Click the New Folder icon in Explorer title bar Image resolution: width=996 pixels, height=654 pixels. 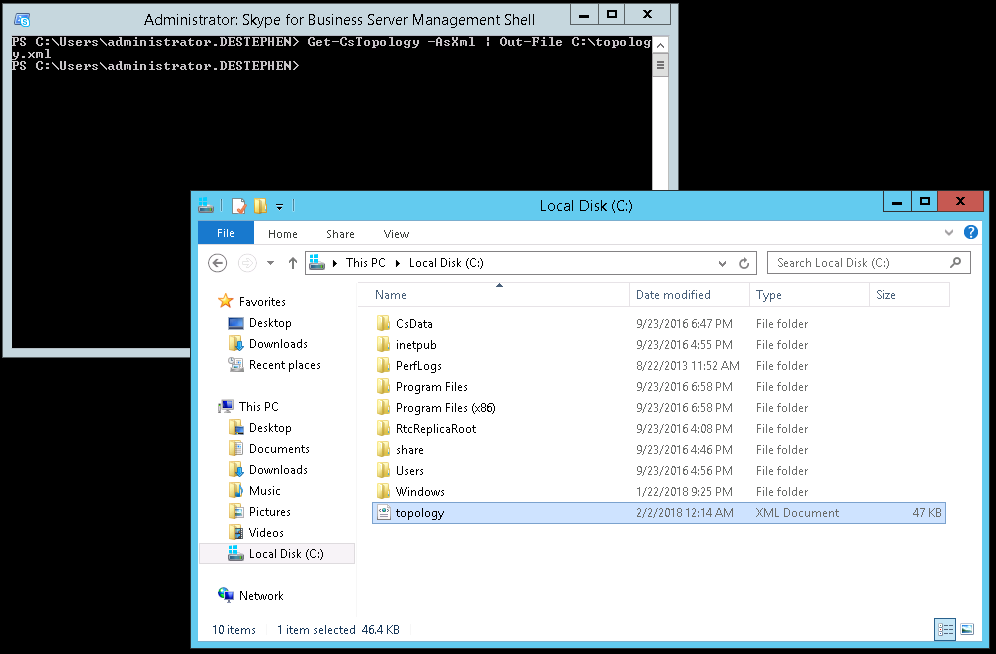click(260, 206)
